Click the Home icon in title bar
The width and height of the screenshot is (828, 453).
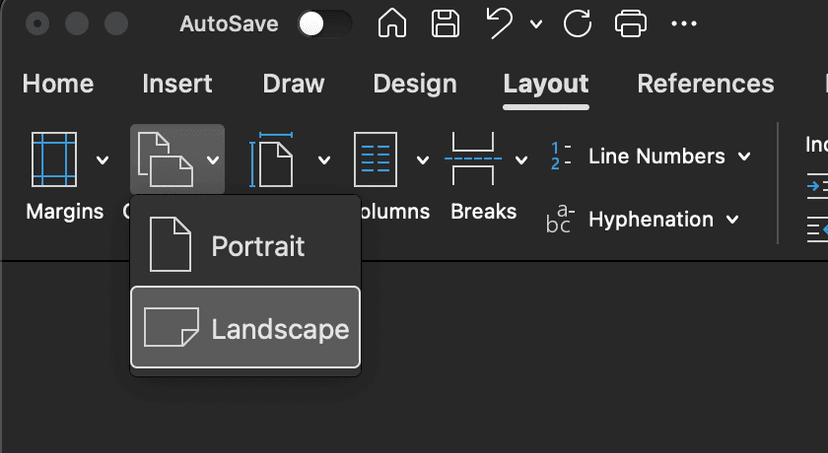[x=392, y=23]
